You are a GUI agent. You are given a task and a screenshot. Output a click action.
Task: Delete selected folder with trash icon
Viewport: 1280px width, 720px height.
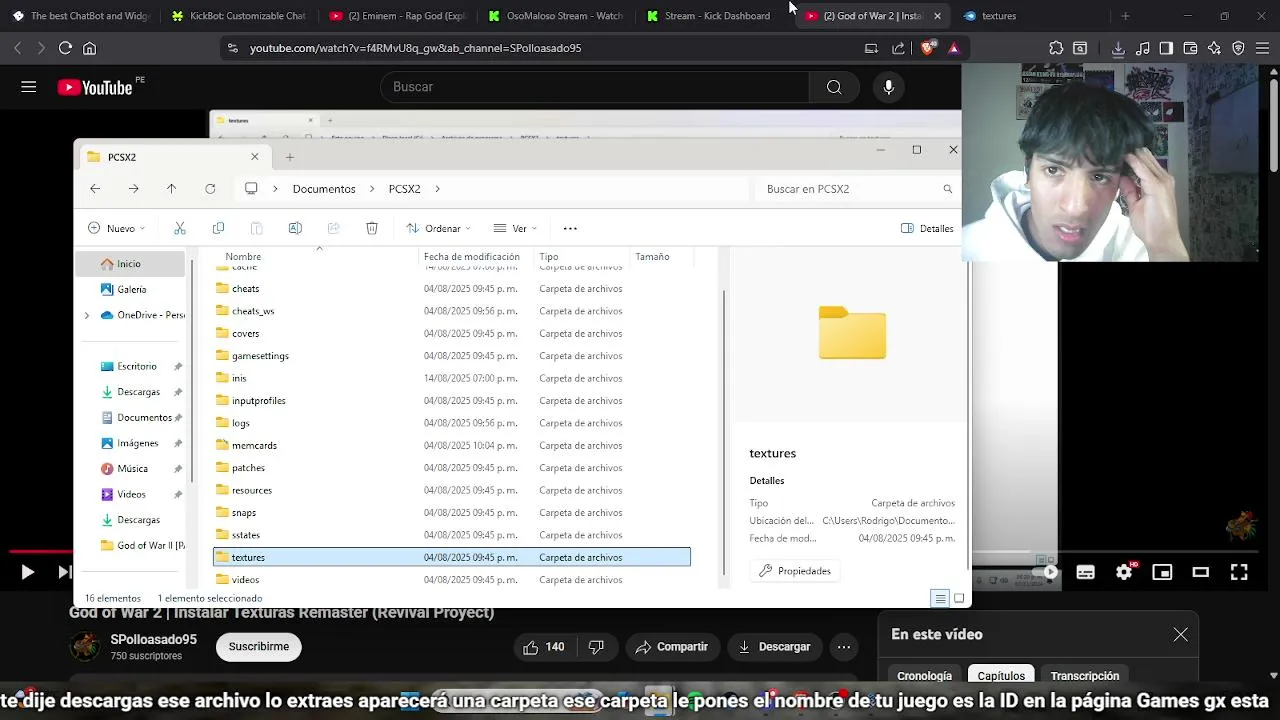point(372,228)
